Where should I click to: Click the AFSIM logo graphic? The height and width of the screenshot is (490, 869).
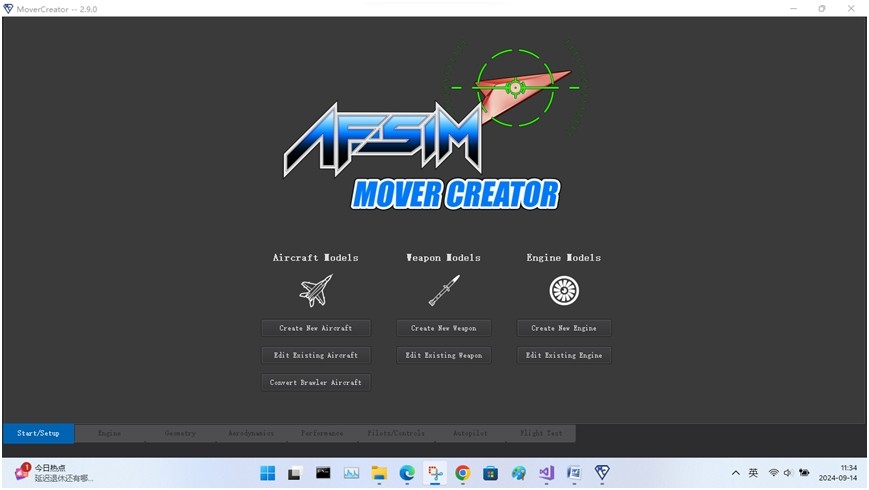click(382, 140)
